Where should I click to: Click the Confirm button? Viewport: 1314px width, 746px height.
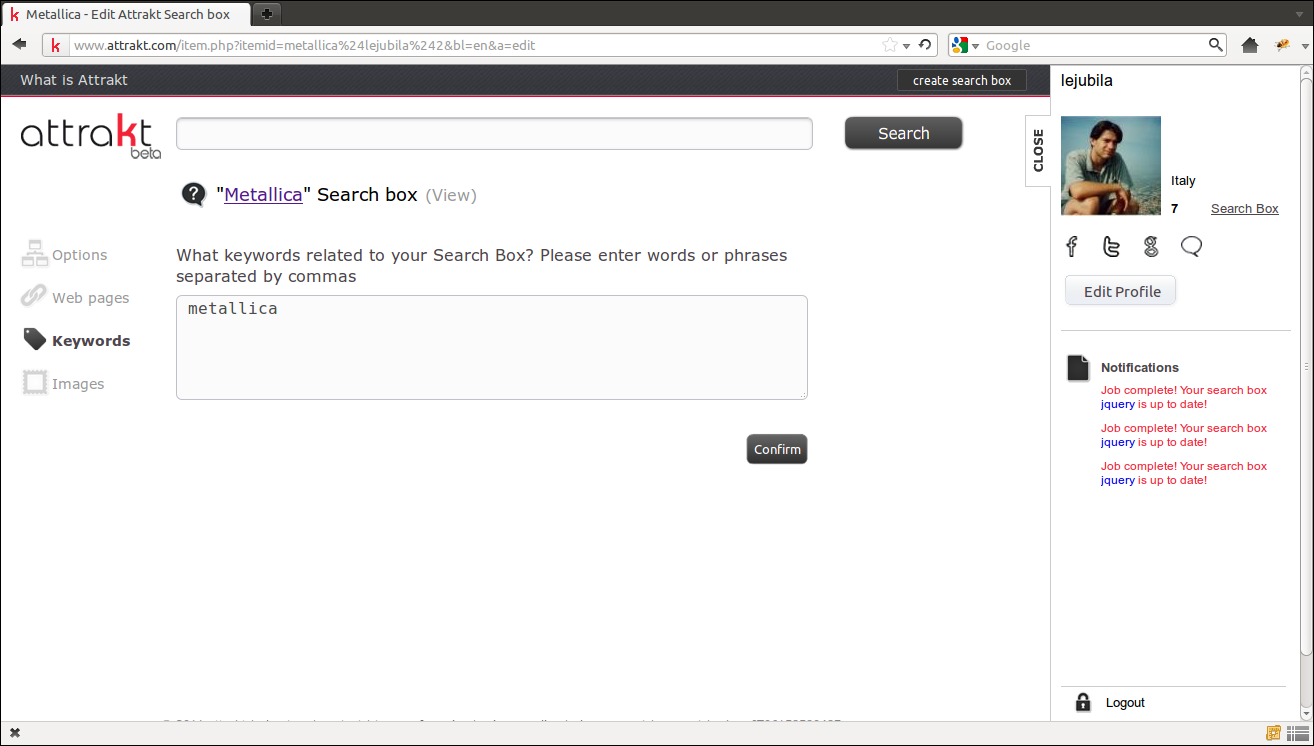[777, 449]
